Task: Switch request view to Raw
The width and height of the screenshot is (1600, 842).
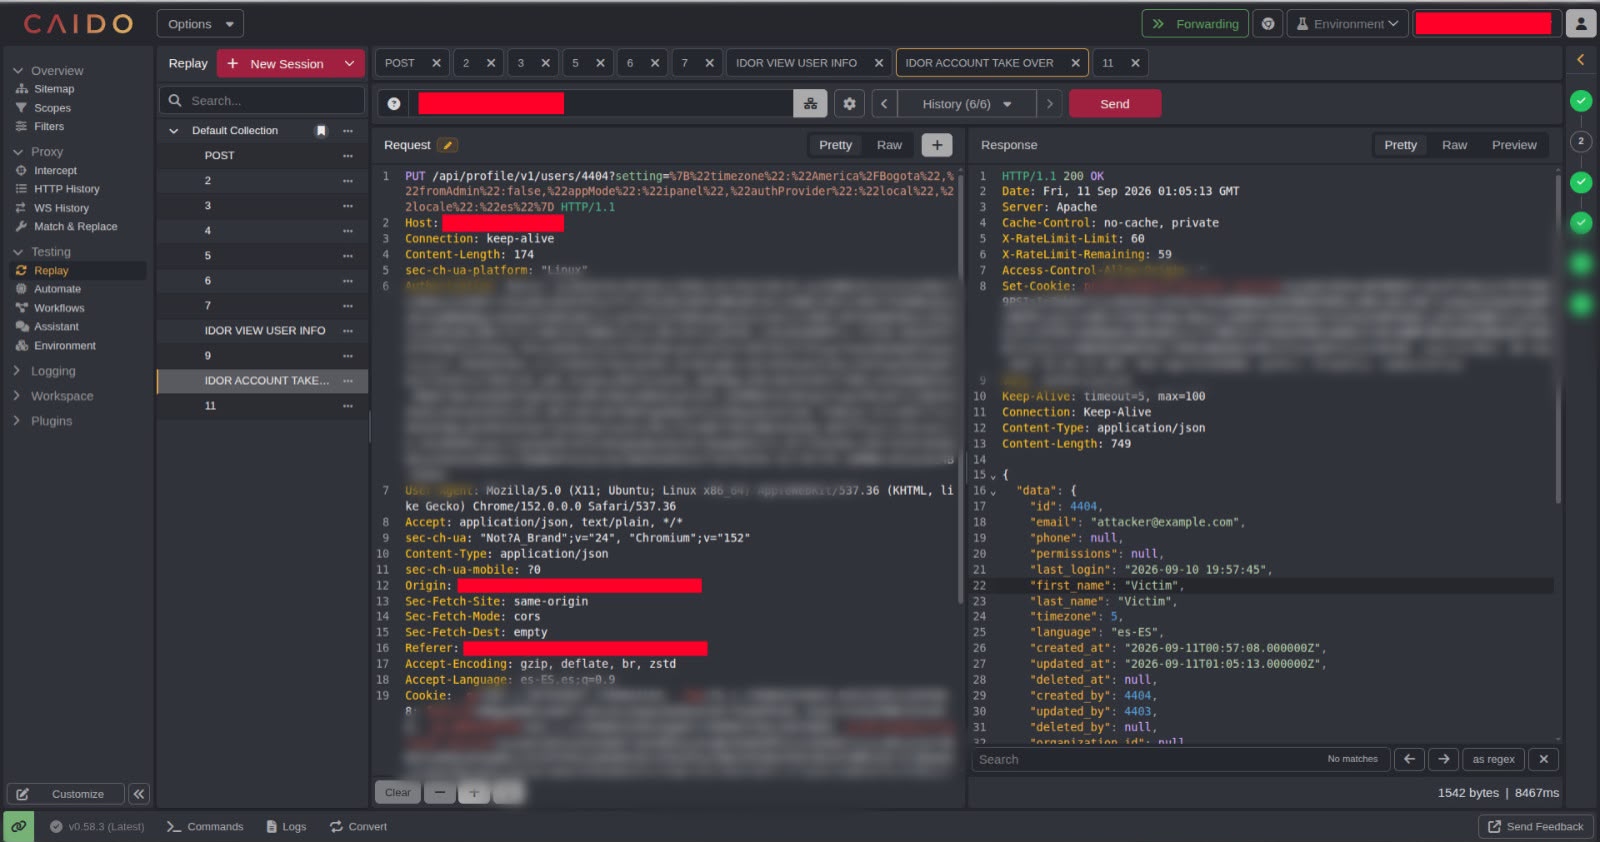Action: (889, 145)
